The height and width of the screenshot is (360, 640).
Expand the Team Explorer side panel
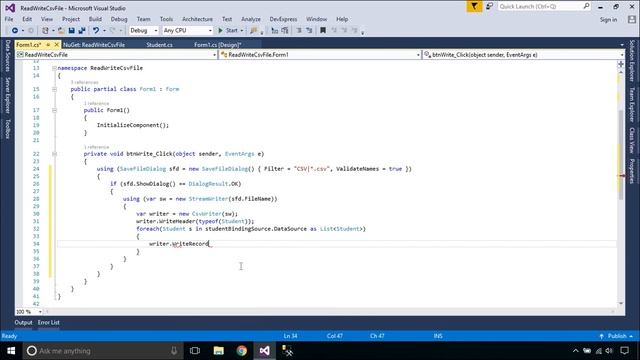(x=632, y=104)
